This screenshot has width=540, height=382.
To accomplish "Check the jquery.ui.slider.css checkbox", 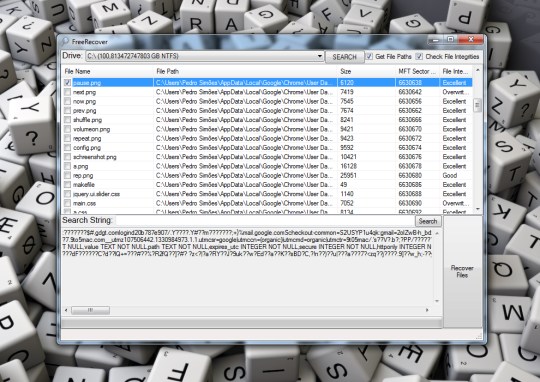I will coord(68,194).
